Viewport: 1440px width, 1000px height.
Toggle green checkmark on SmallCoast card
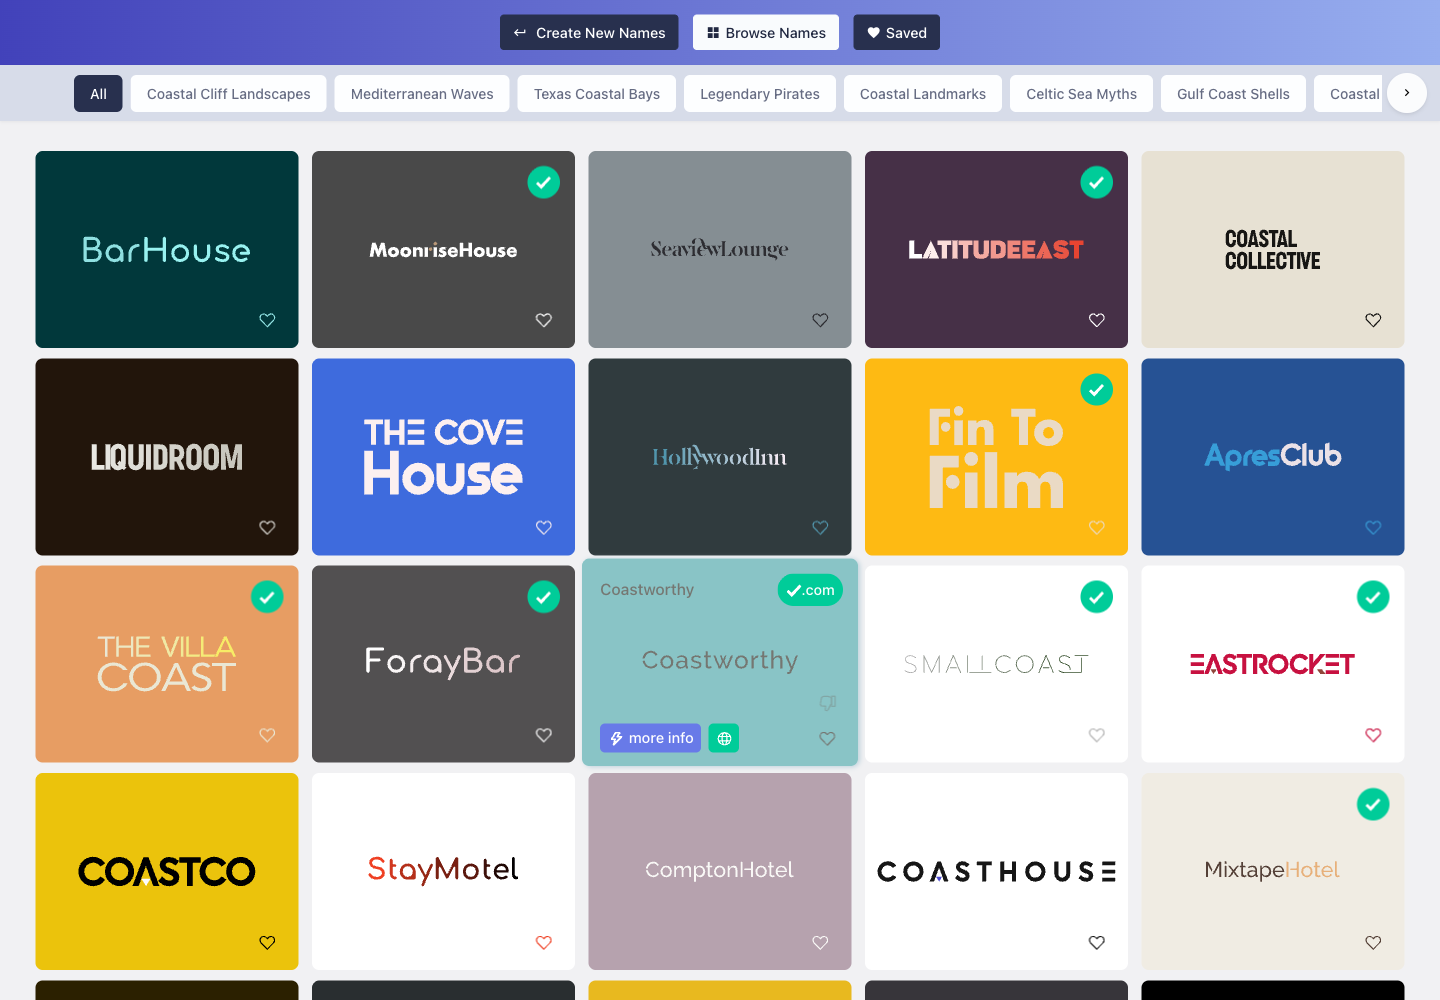pos(1097,597)
